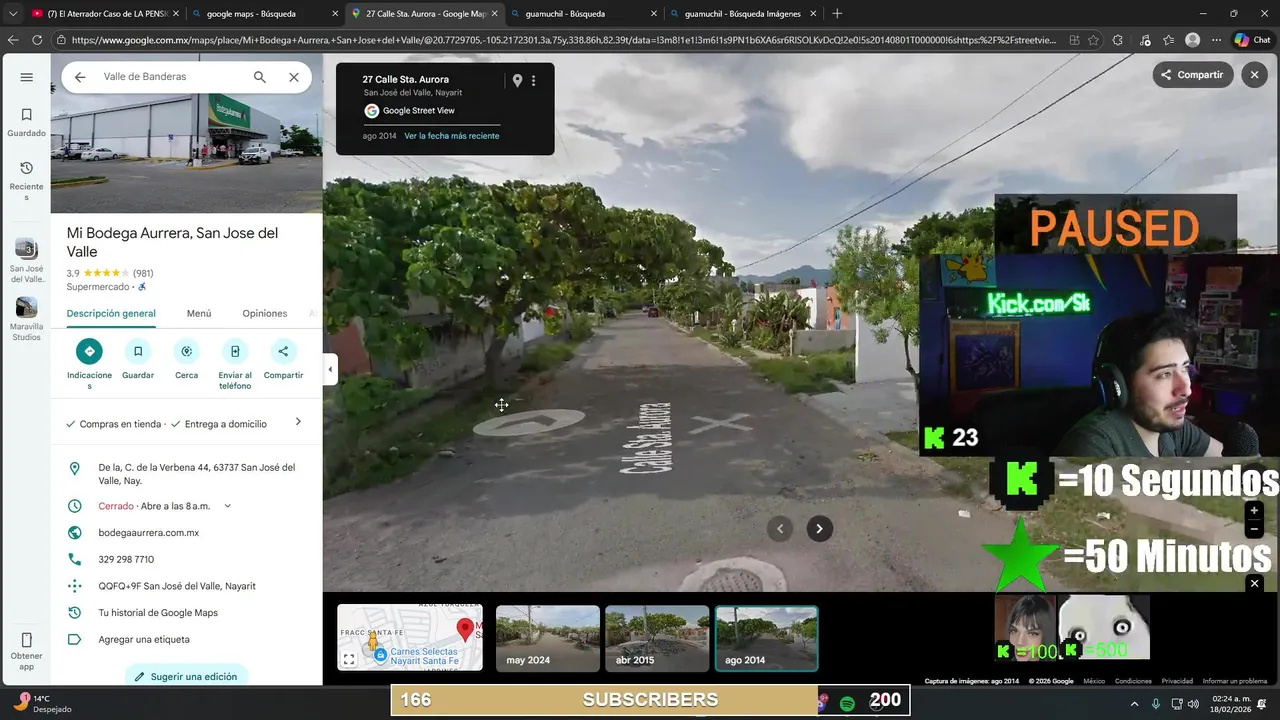Viewport: 1280px width, 720px height.
Task: Click the Guardar bookmark icon
Action: 138,351
